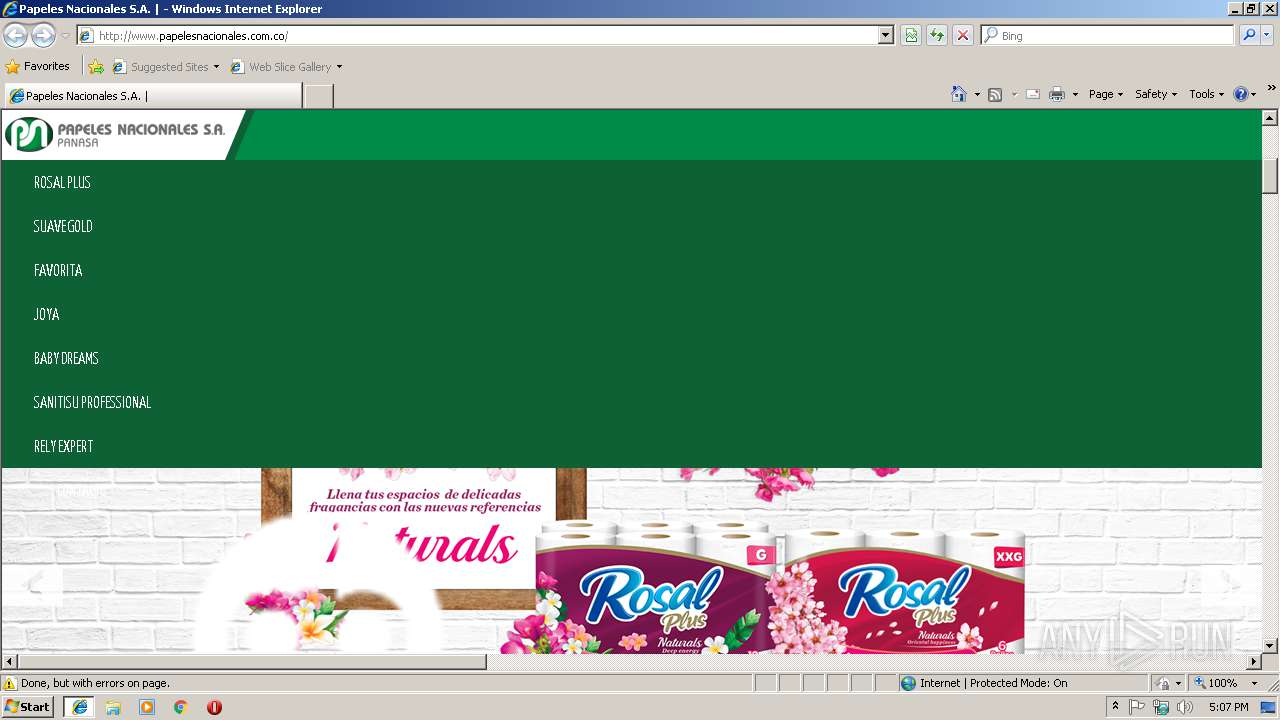Click the RSS Feeds icon
Image resolution: width=1280 pixels, height=720 pixels.
(995, 94)
